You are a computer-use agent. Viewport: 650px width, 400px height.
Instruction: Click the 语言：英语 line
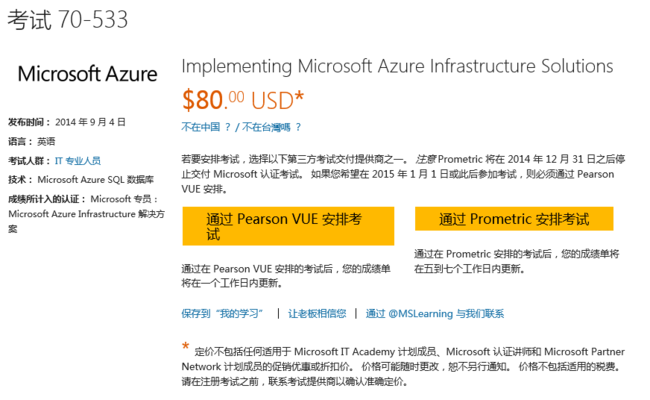coord(32,141)
